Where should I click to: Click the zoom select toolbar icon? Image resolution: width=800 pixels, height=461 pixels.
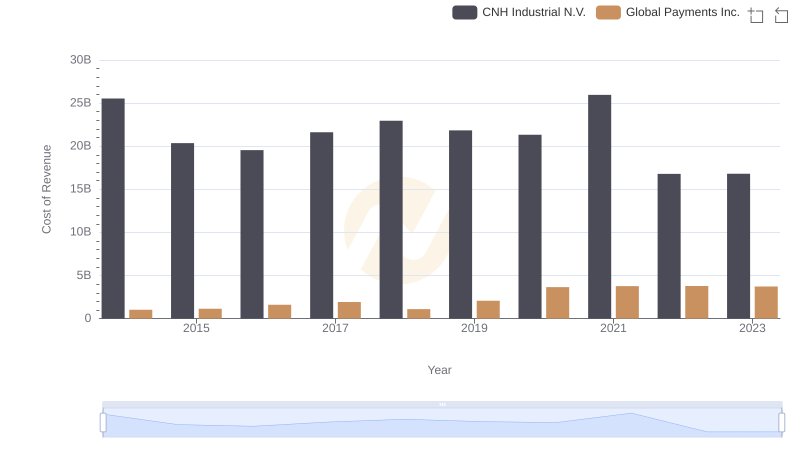tap(756, 15)
